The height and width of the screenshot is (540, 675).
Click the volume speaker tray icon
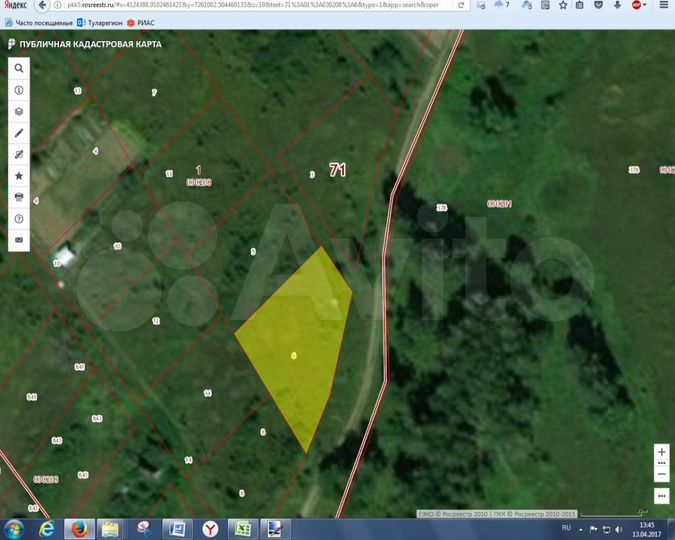click(619, 529)
